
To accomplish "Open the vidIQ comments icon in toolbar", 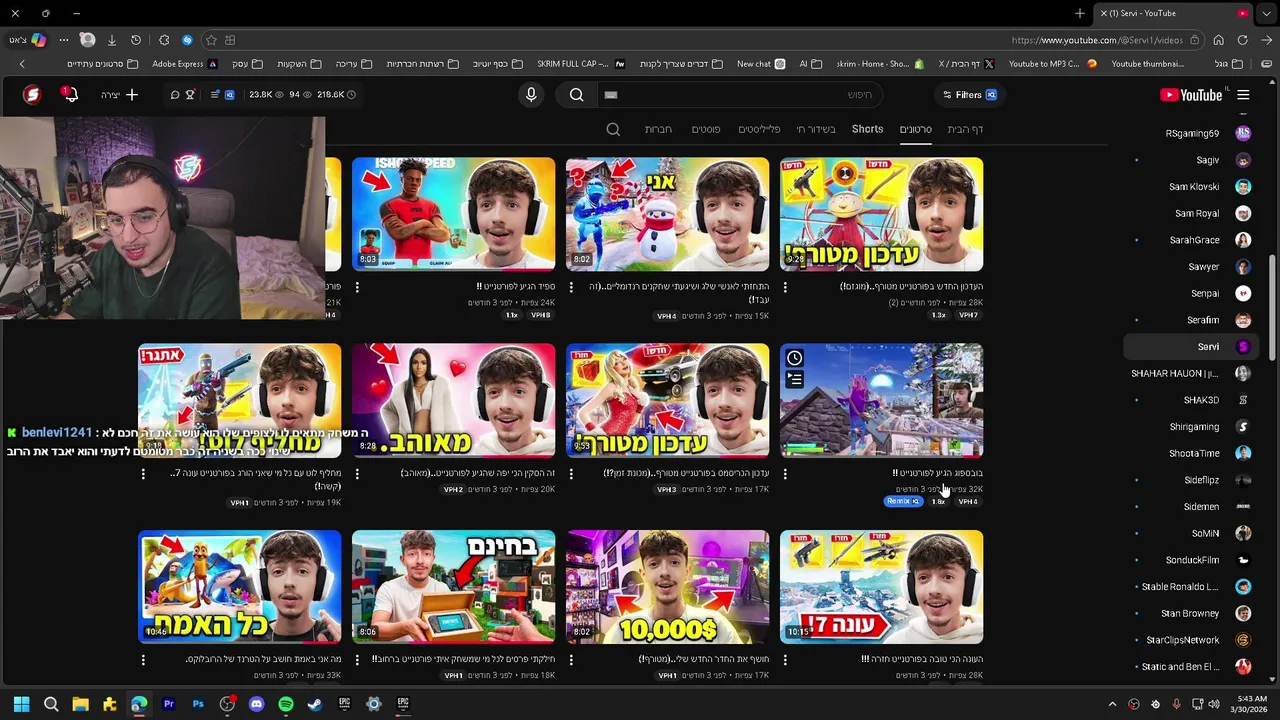I will (x=174, y=95).
